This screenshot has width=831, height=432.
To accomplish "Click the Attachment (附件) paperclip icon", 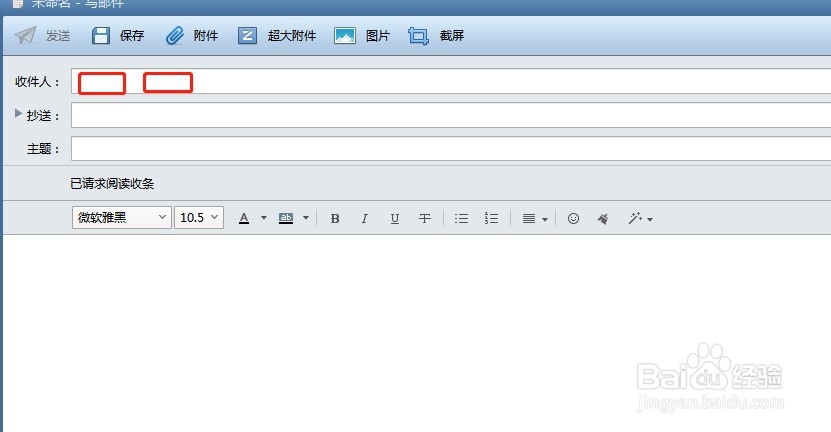I will click(174, 36).
